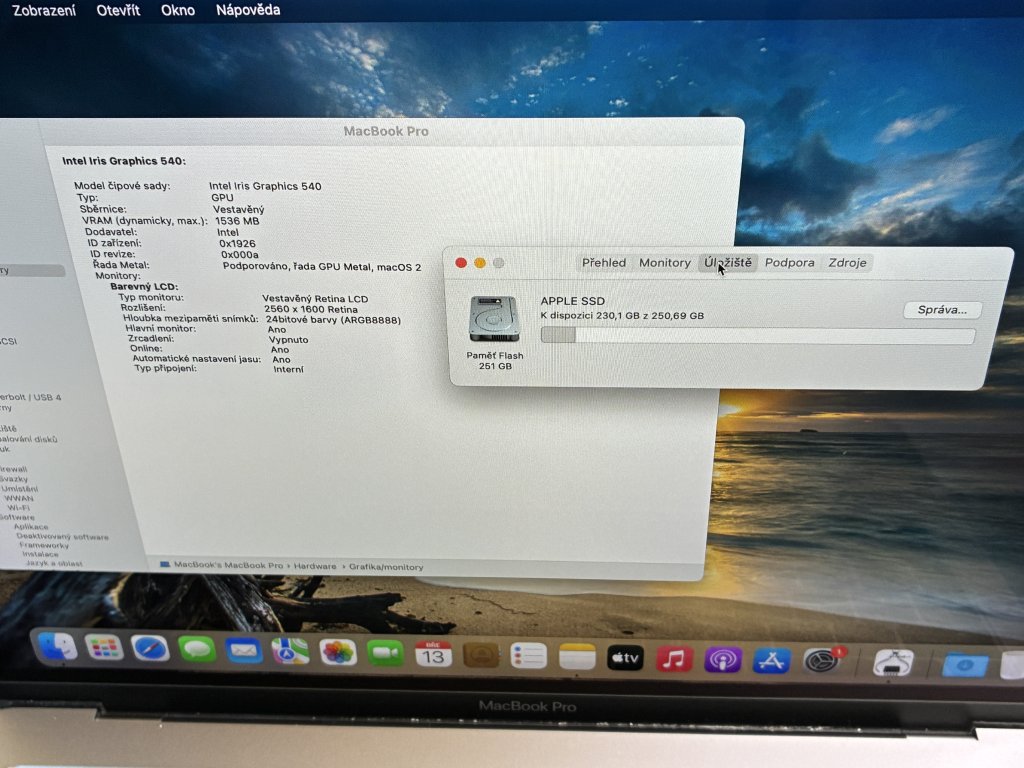Click the highlighted selected sidebar row
1024x768 pixels.
click(x=33, y=270)
